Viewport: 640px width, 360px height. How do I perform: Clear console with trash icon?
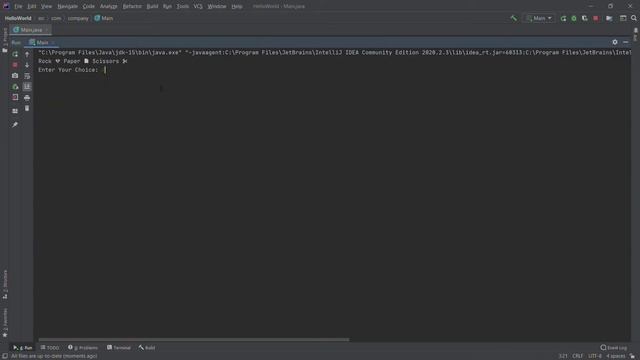[x=27, y=108]
